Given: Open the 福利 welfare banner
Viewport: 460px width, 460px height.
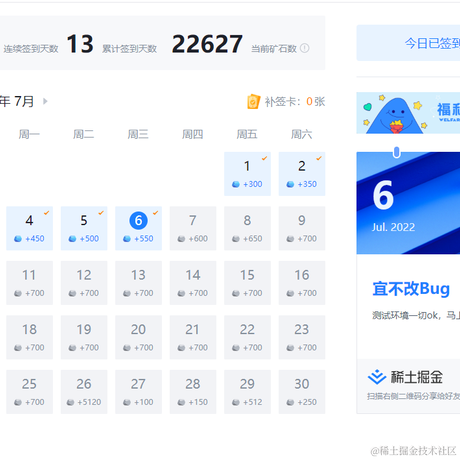Looking at the screenshot, I should pos(408,113).
